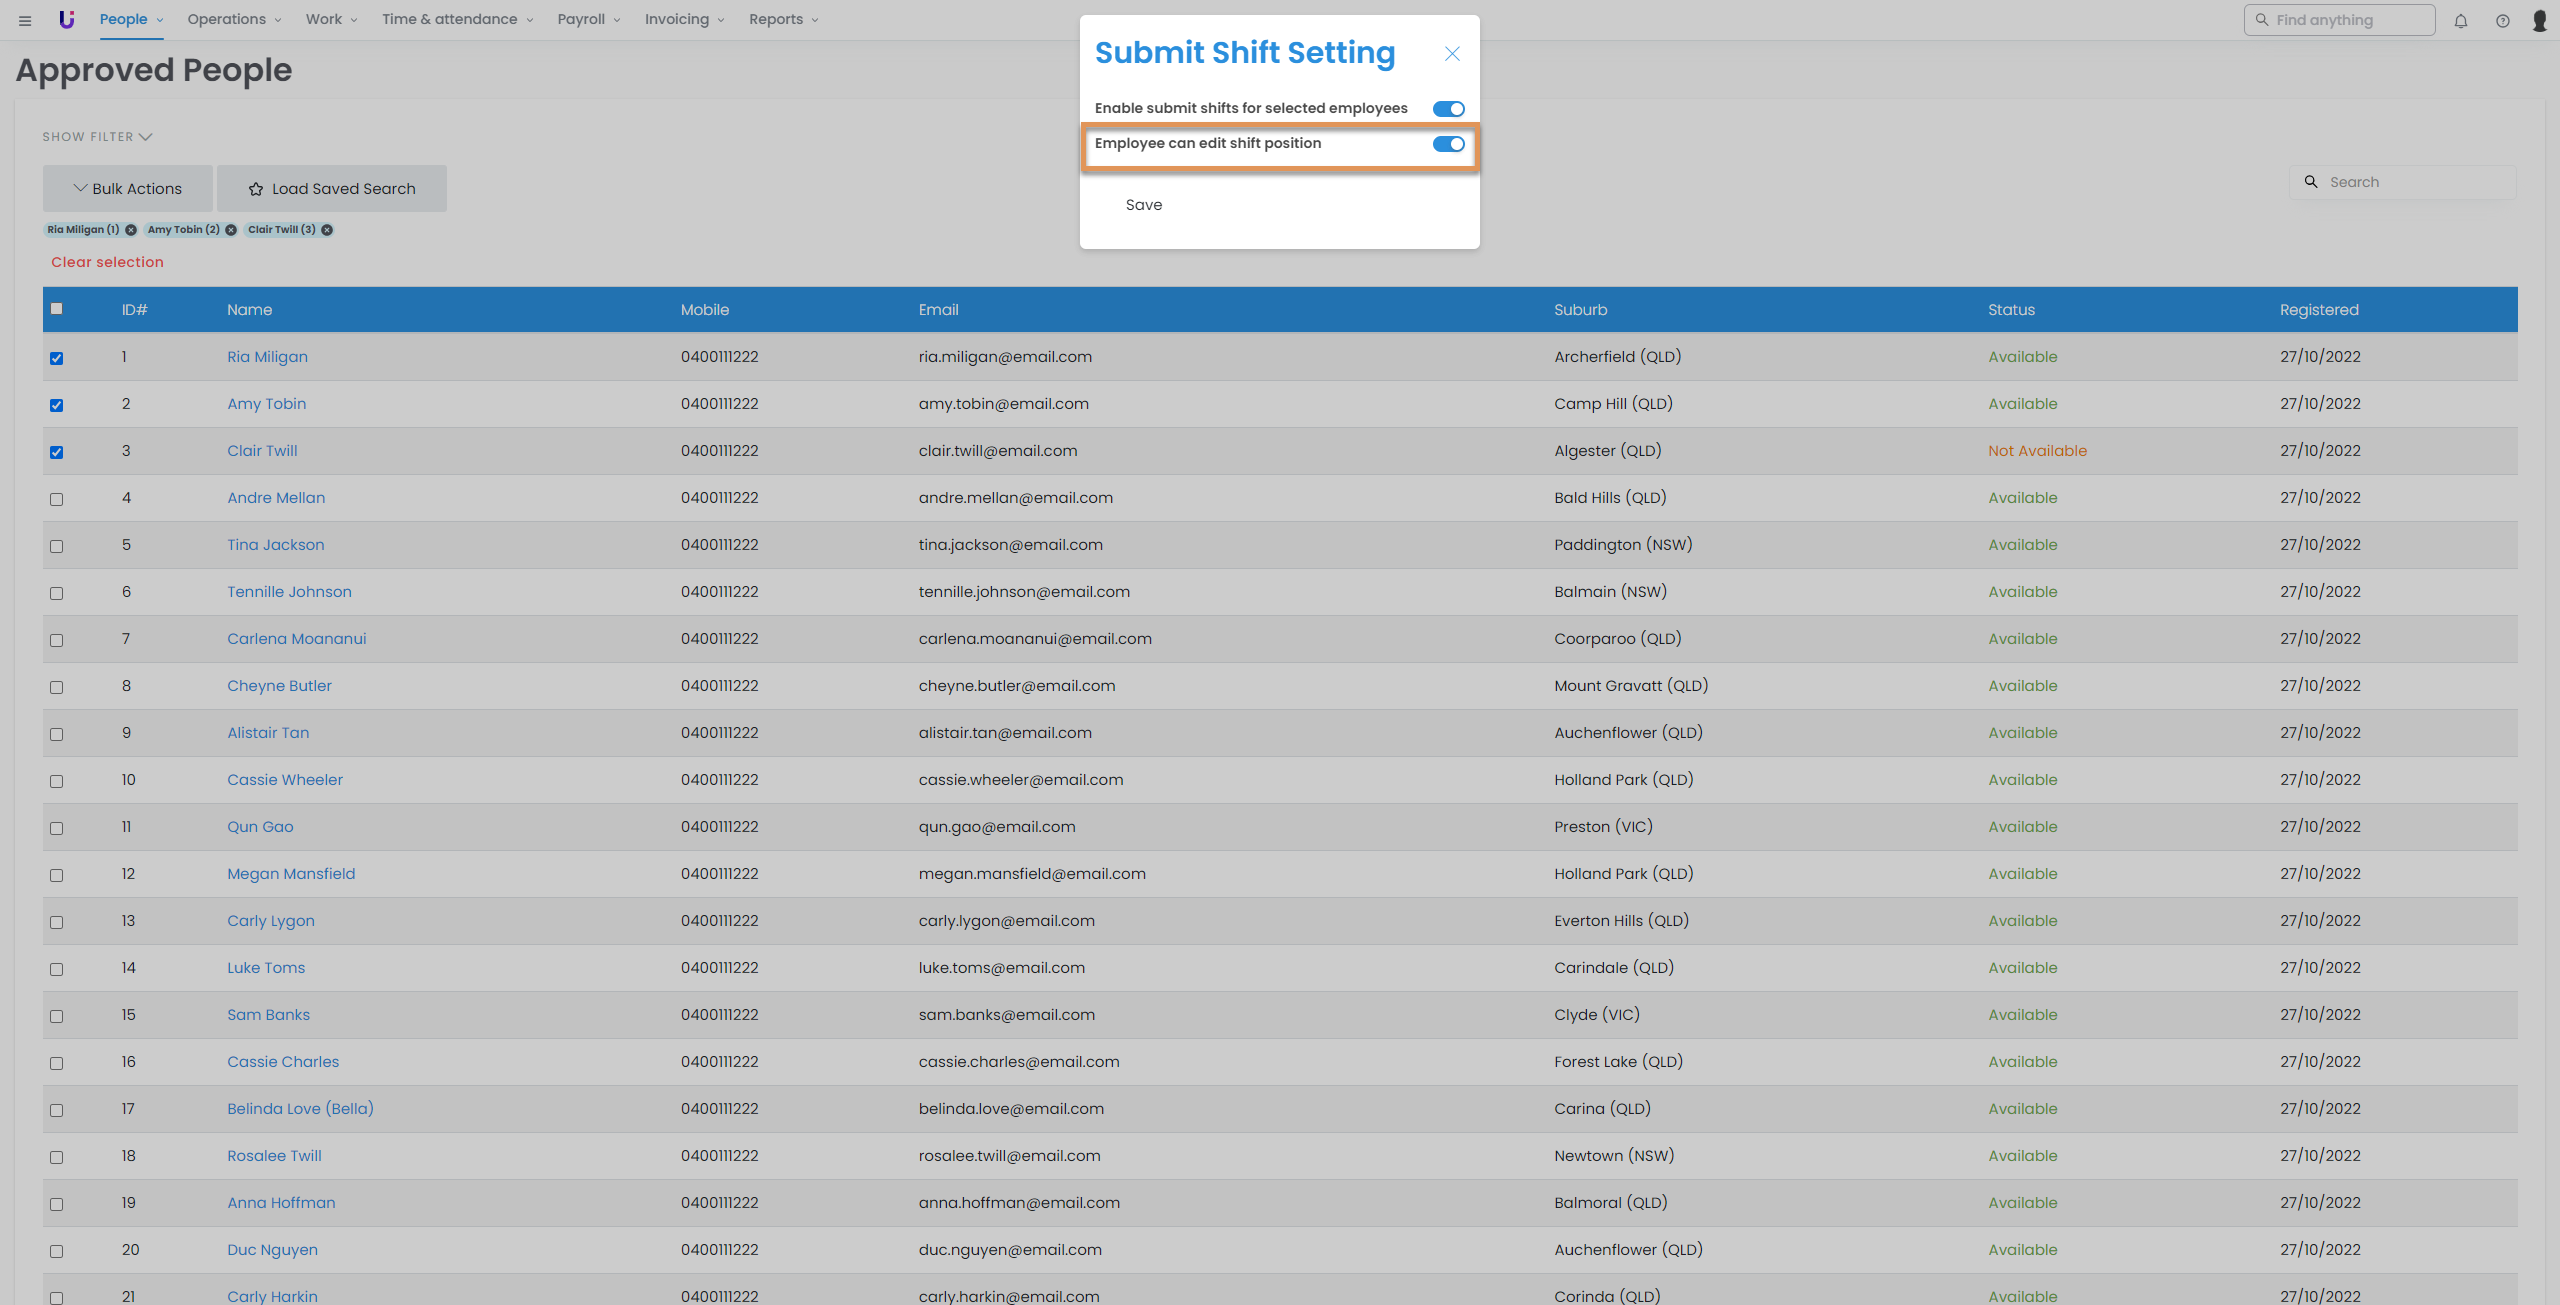2560x1305 pixels.
Task: Expand the Show Filter section
Action: (97, 137)
